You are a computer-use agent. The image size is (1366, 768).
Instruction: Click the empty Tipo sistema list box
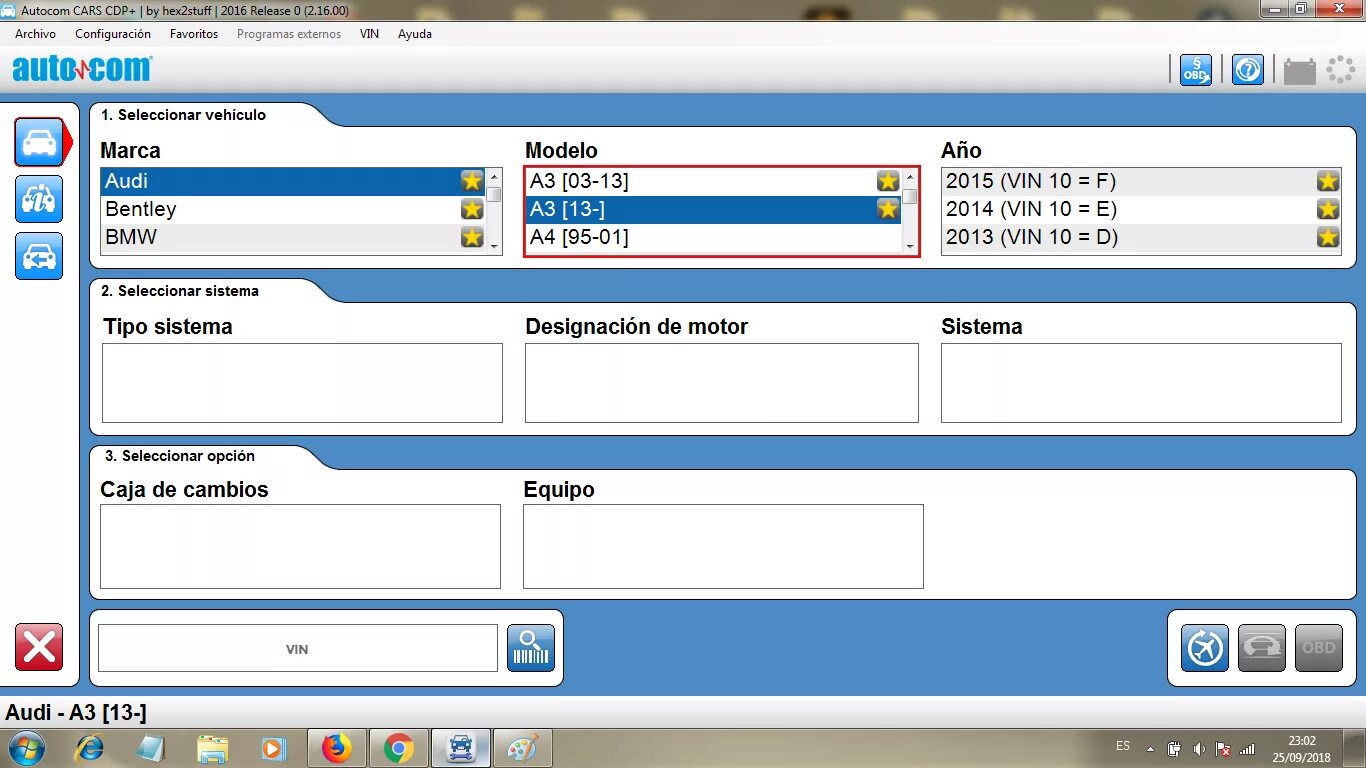pos(302,383)
